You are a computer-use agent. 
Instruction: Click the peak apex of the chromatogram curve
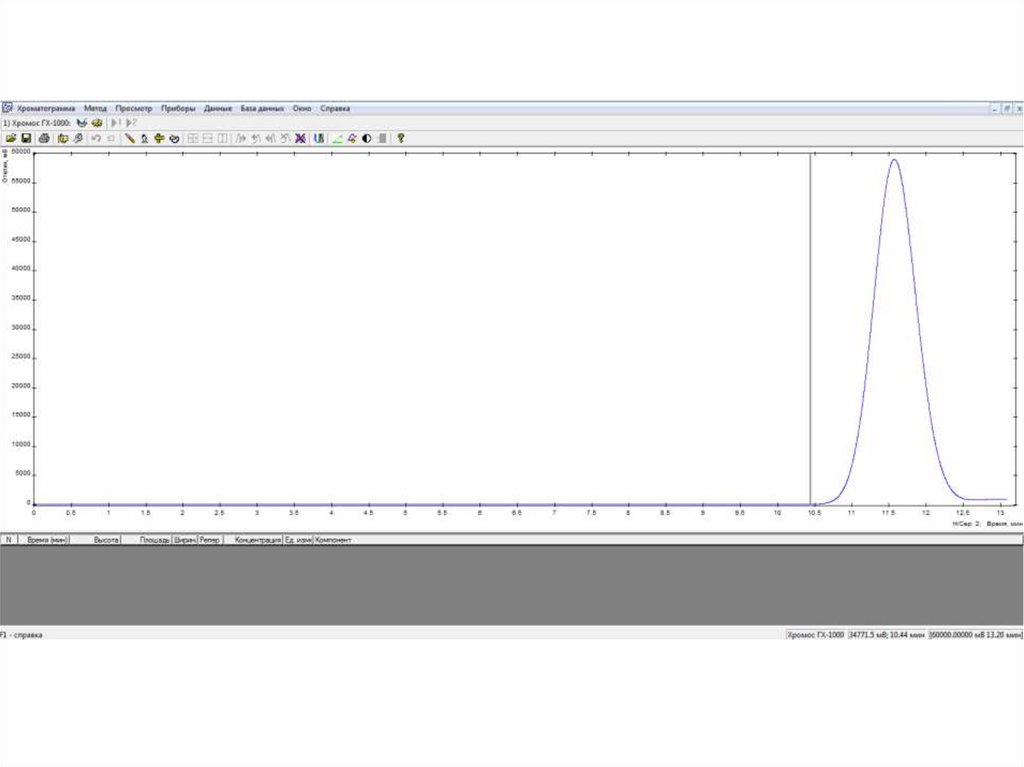[893, 160]
